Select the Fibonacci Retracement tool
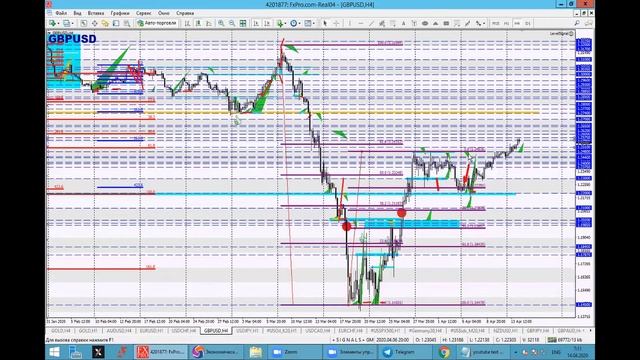This screenshot has height=360, width=640. tap(393, 23)
